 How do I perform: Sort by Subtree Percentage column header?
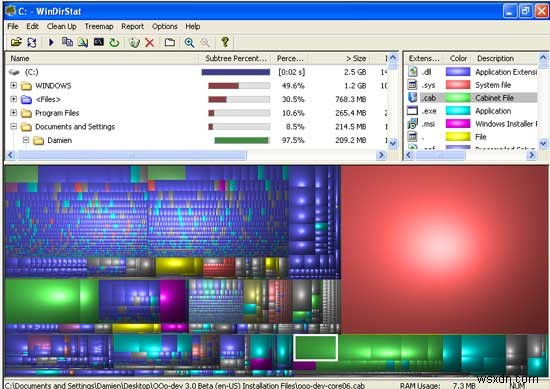tap(235, 58)
